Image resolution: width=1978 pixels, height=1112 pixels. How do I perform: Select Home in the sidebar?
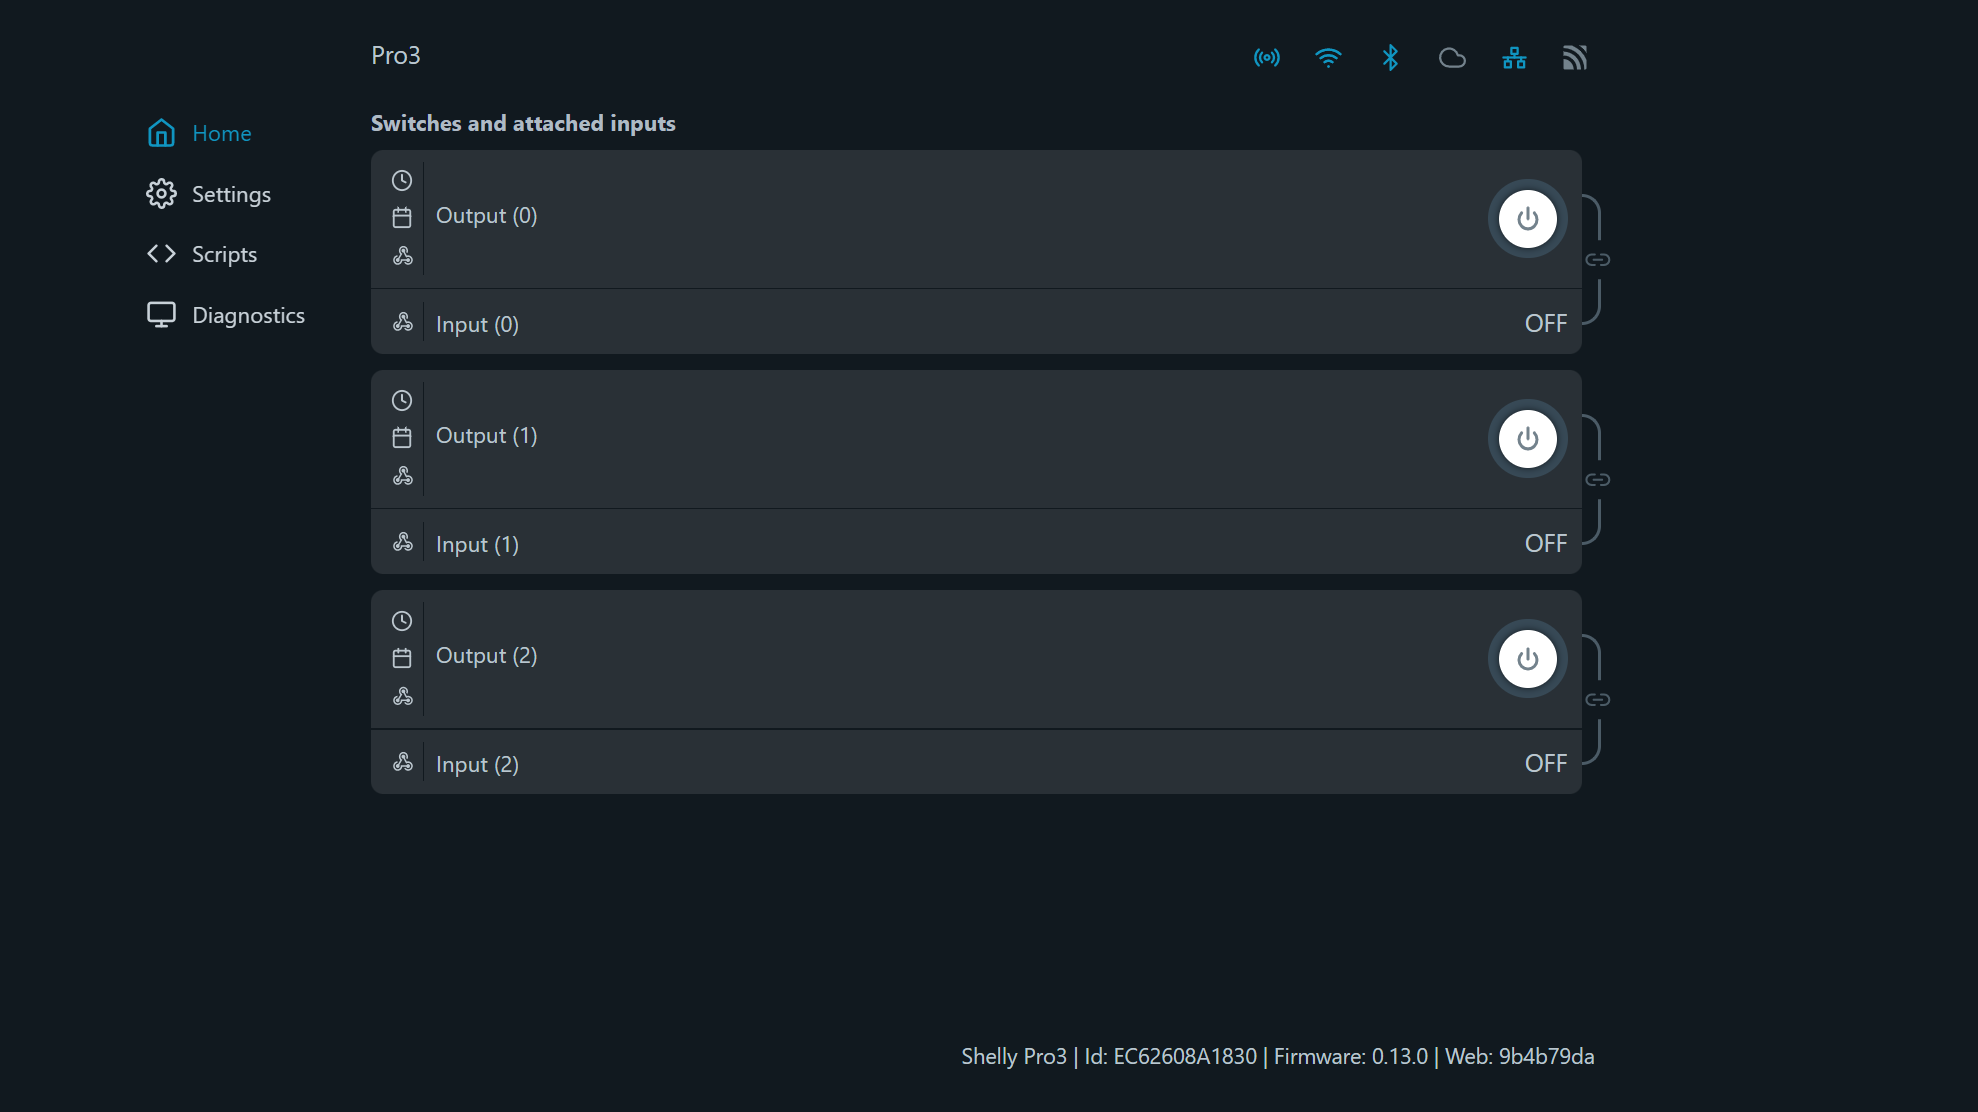pyautogui.click(x=222, y=133)
